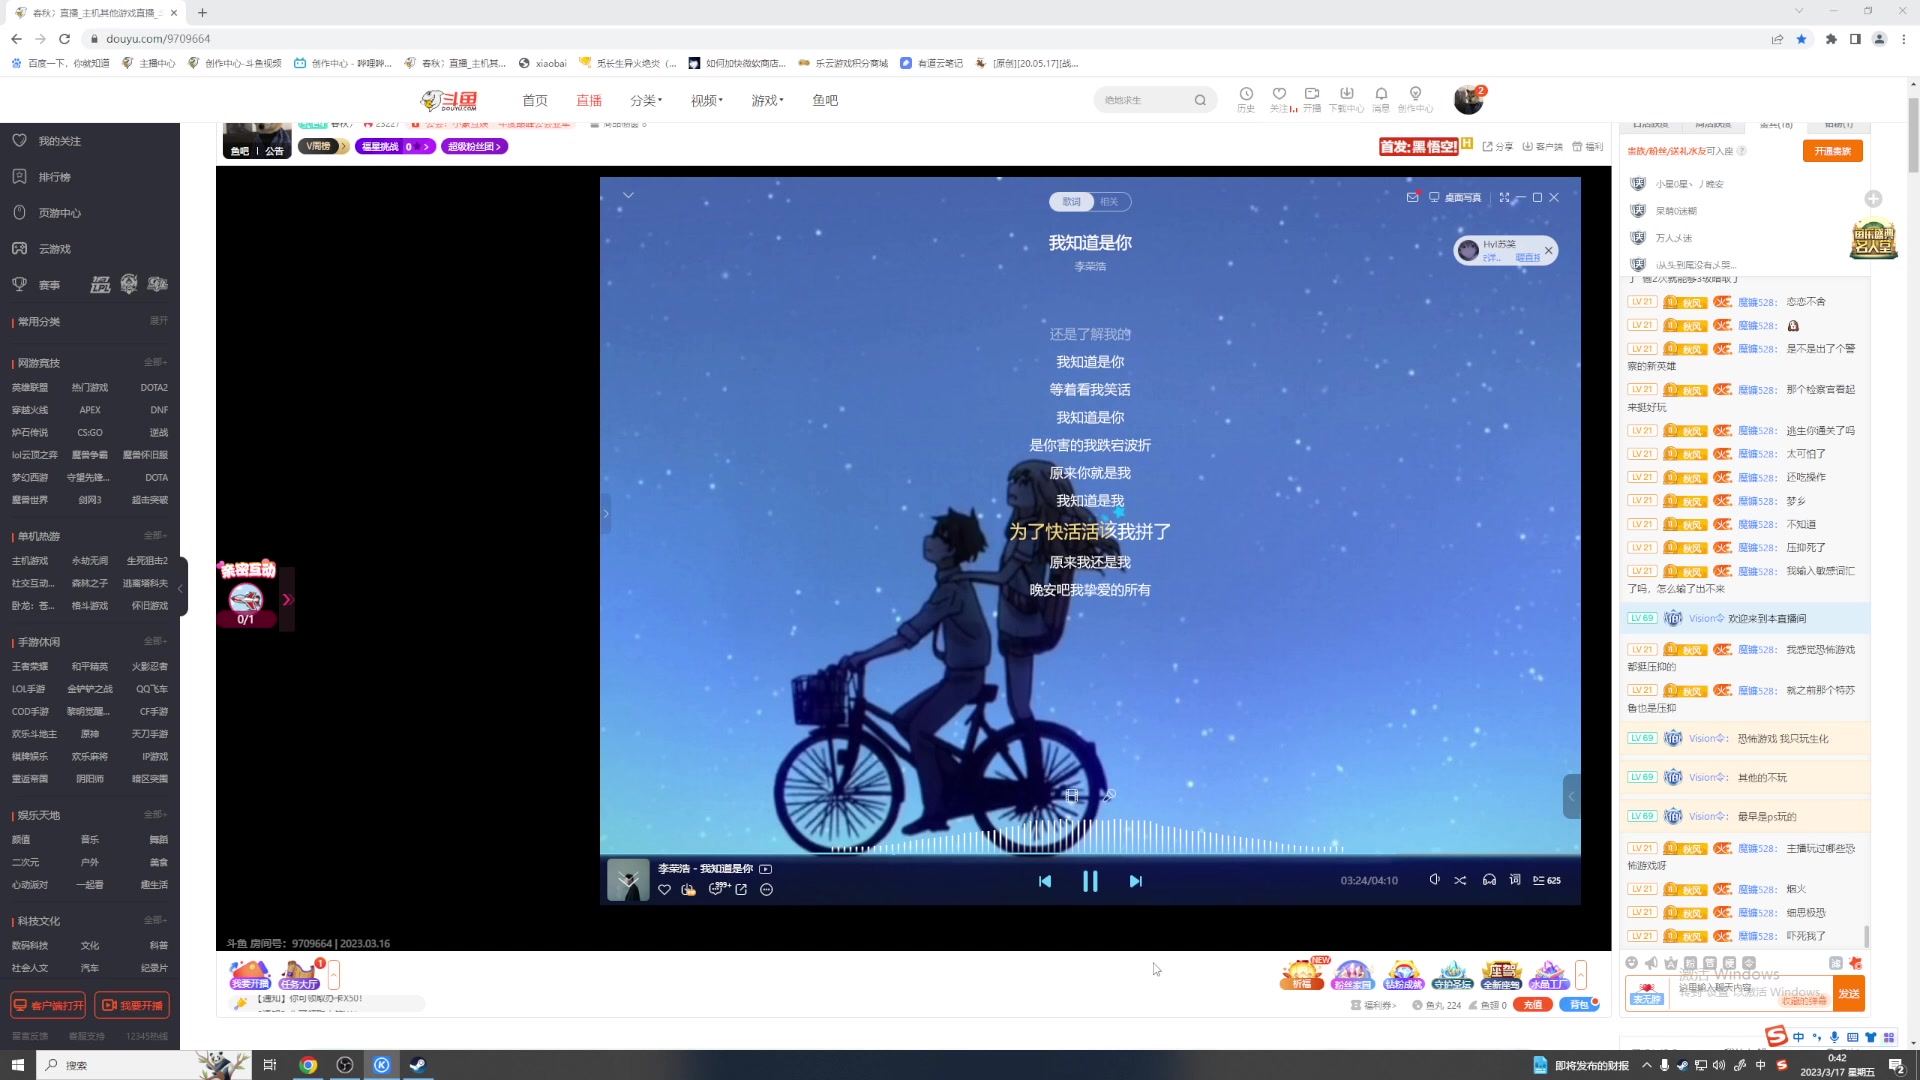Expand 全部 for 单机热游 category
Screen dimensions: 1920x1080
tap(155, 536)
